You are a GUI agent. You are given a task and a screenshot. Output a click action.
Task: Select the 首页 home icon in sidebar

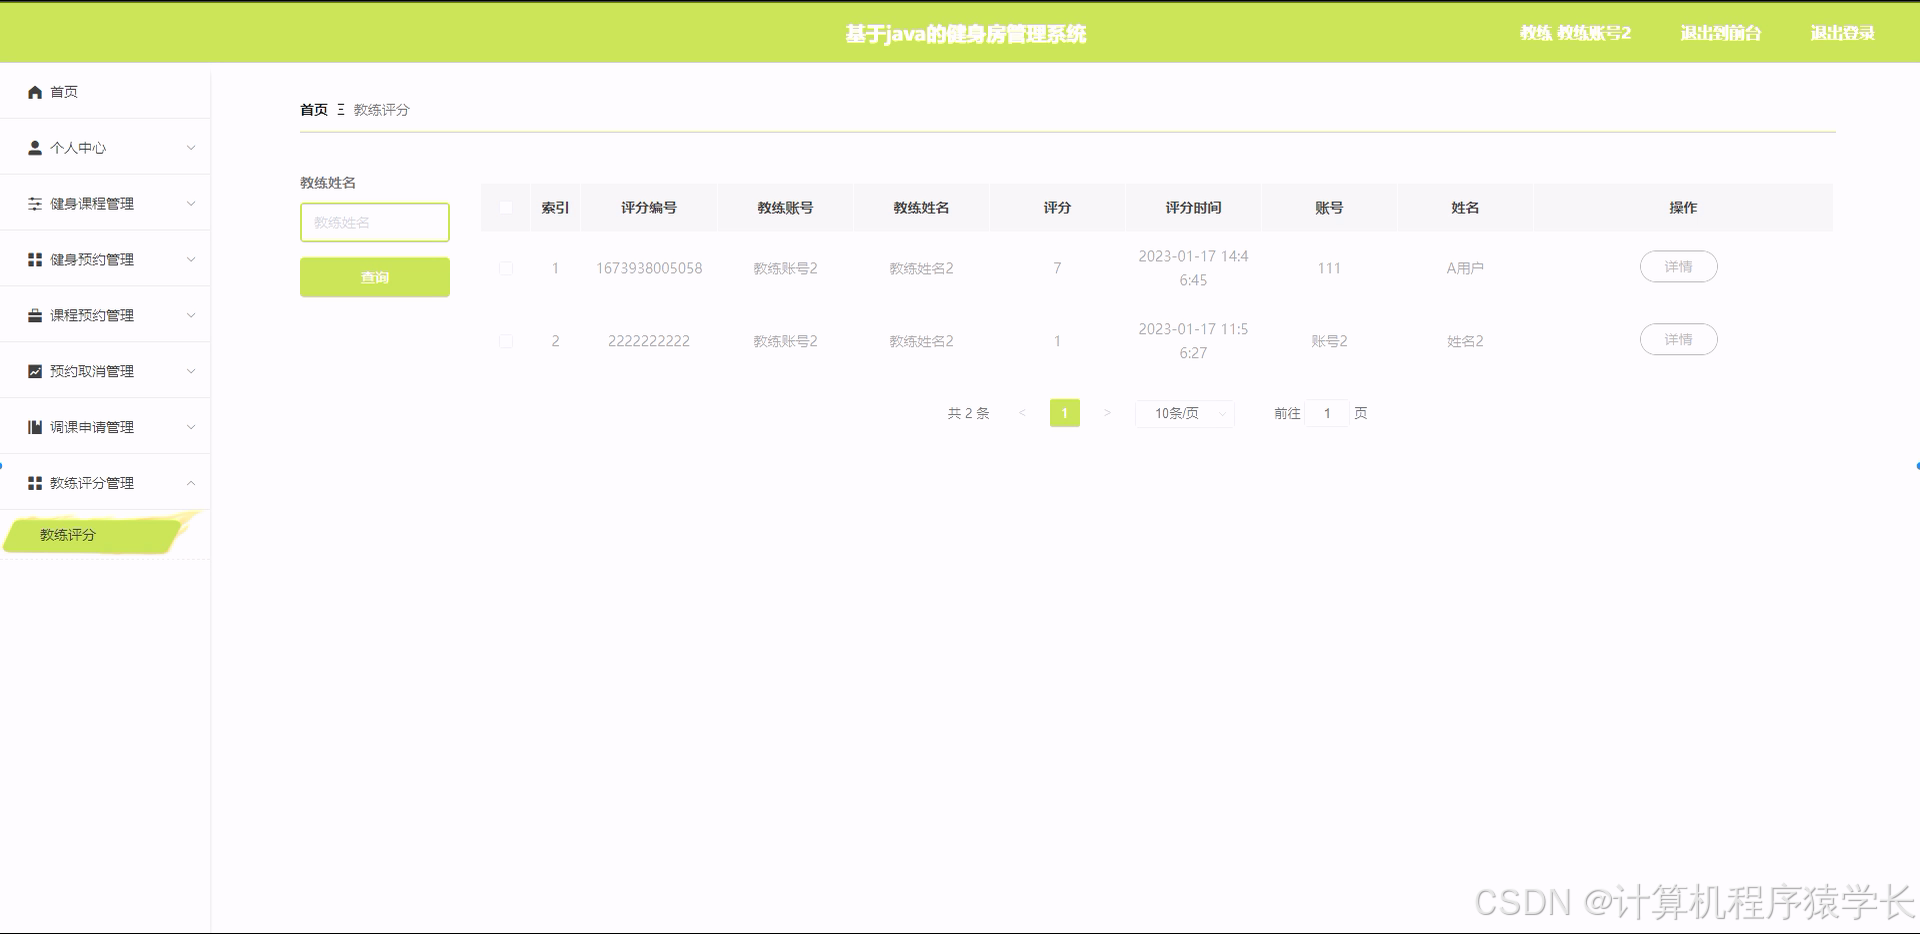[x=33, y=91]
